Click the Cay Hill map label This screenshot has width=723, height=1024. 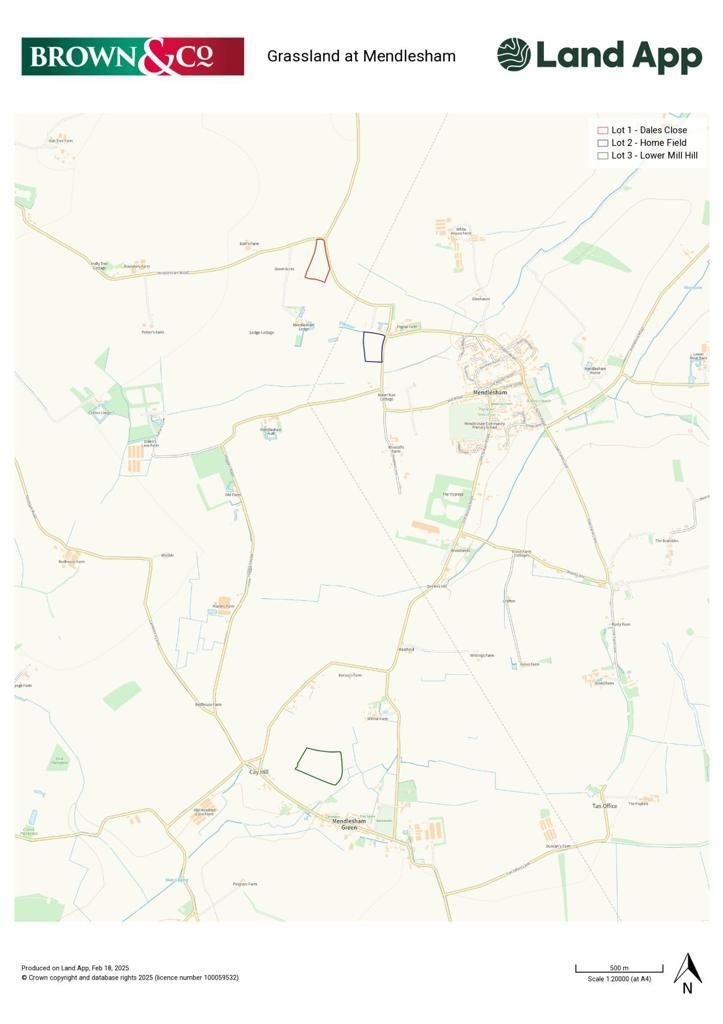(x=259, y=772)
